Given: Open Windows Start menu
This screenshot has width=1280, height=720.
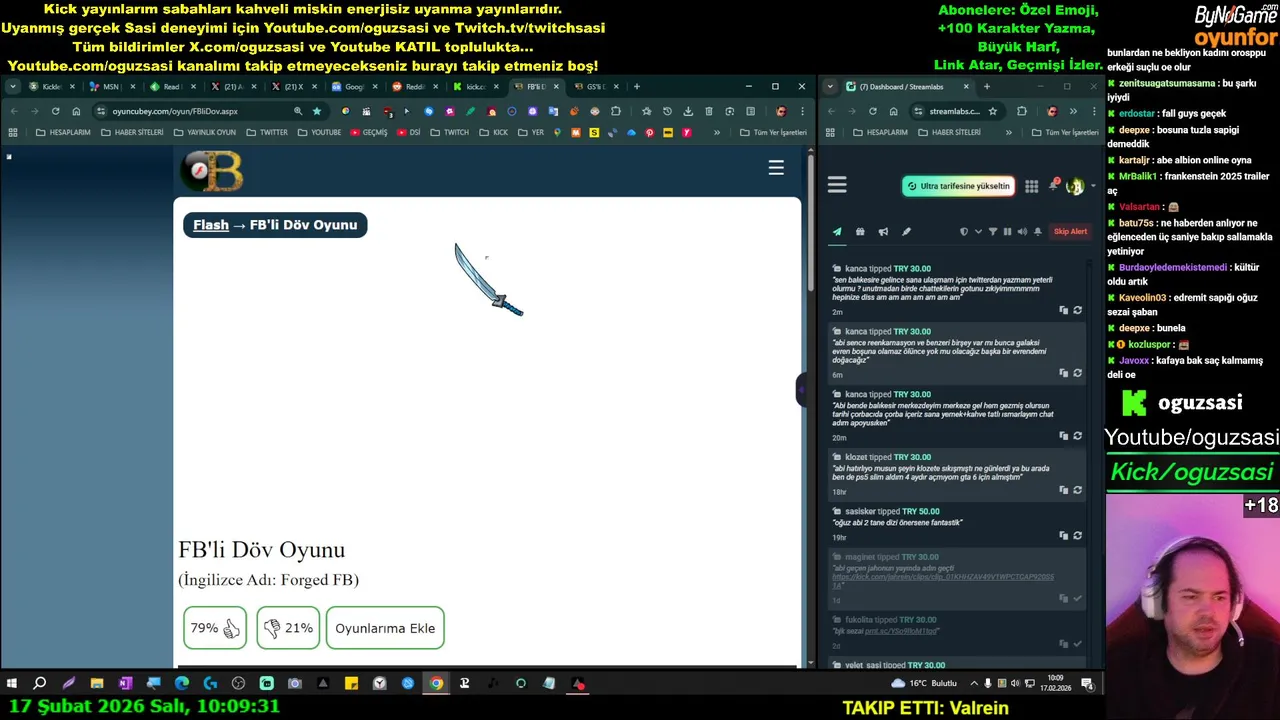Looking at the screenshot, I should click(x=12, y=684).
